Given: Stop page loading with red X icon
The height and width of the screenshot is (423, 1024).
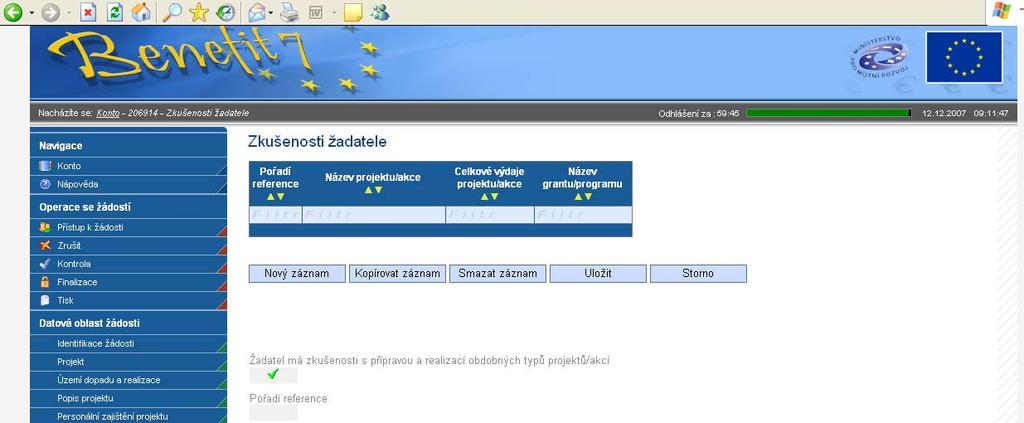Looking at the screenshot, I should [89, 12].
